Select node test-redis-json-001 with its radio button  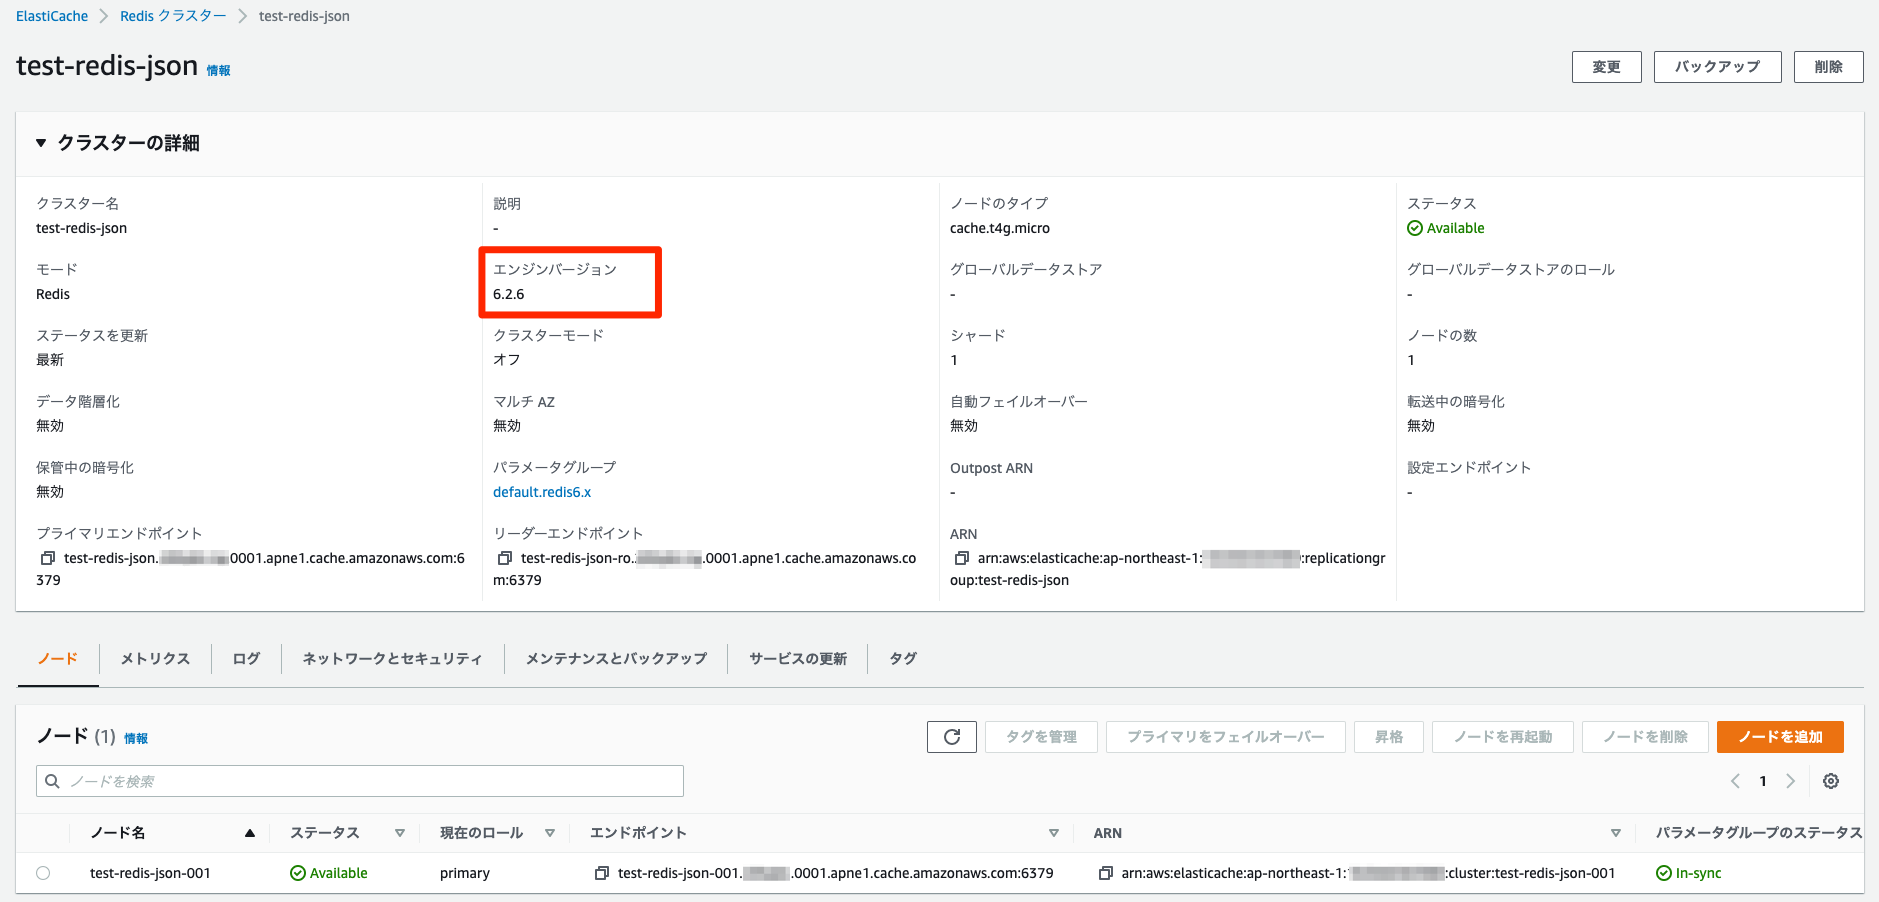[42, 872]
